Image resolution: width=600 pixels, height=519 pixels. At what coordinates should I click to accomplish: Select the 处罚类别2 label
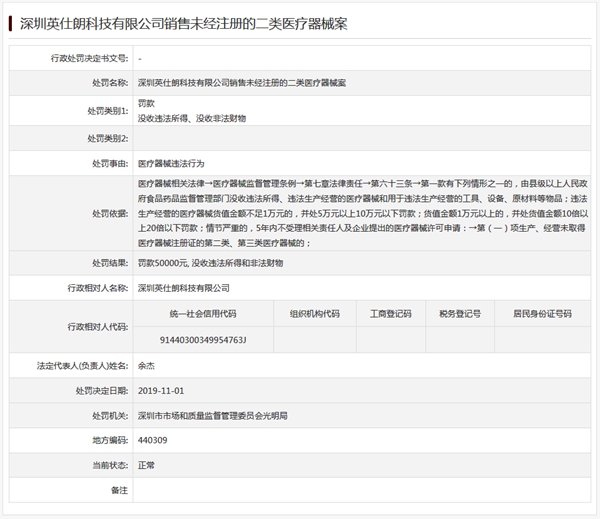[108, 138]
